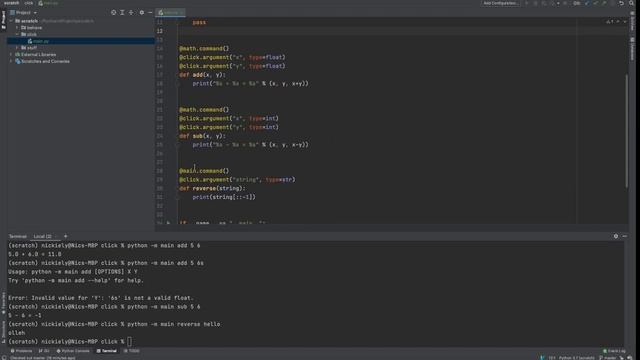Click VCS update project arrow icon
640x360 pixels.
(x=587, y=3)
